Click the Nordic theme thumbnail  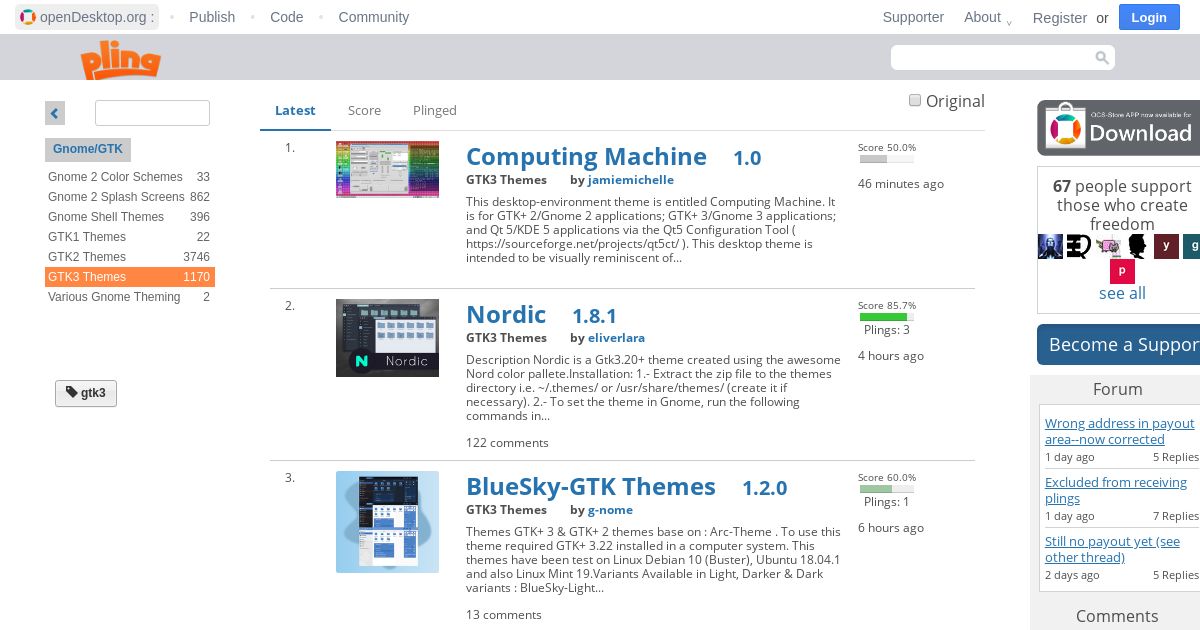[387, 338]
